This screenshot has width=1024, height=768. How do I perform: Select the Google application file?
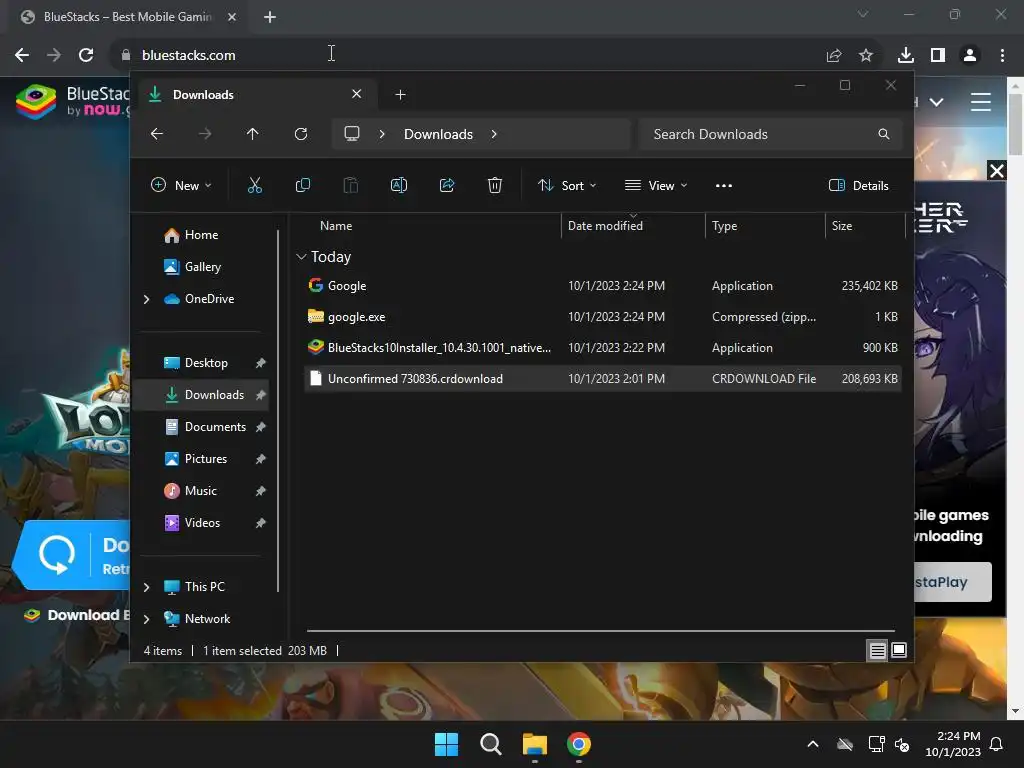(603, 286)
